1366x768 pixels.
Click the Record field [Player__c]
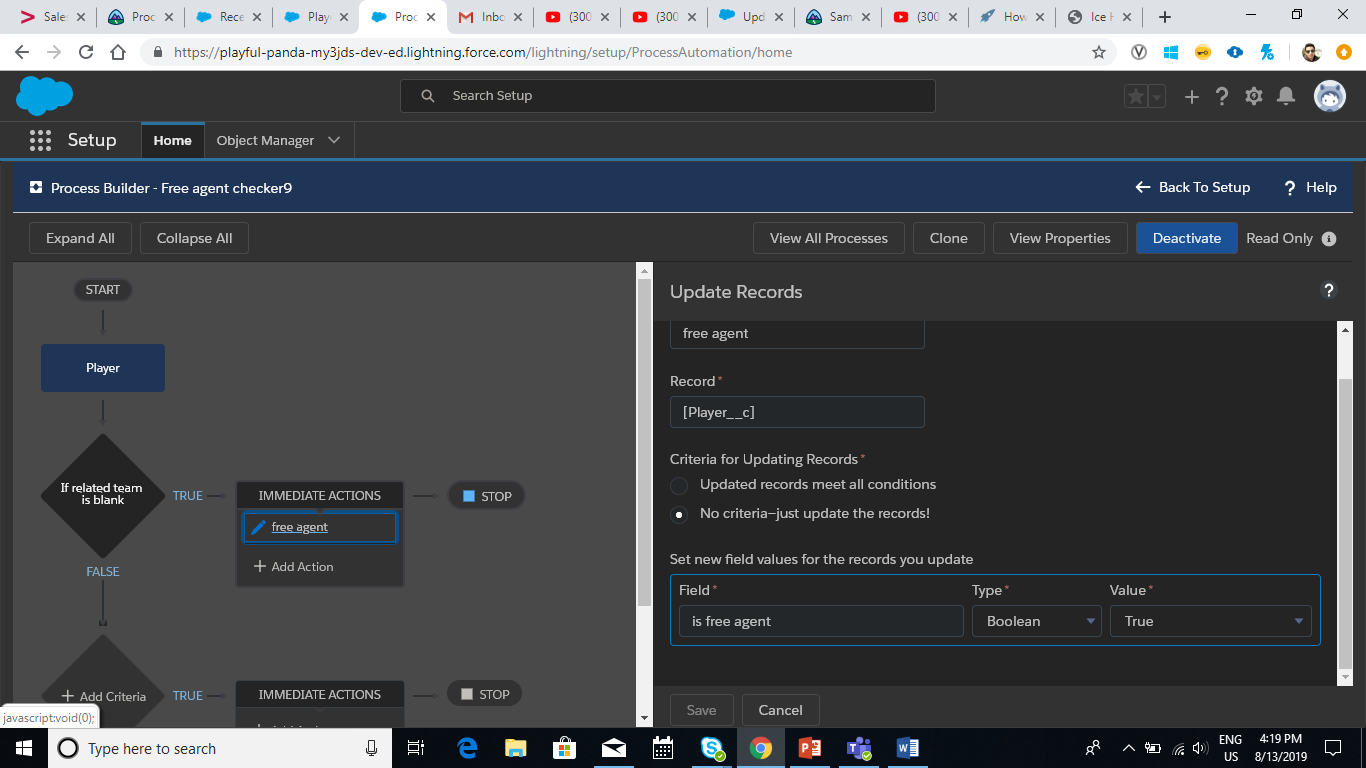tap(797, 412)
